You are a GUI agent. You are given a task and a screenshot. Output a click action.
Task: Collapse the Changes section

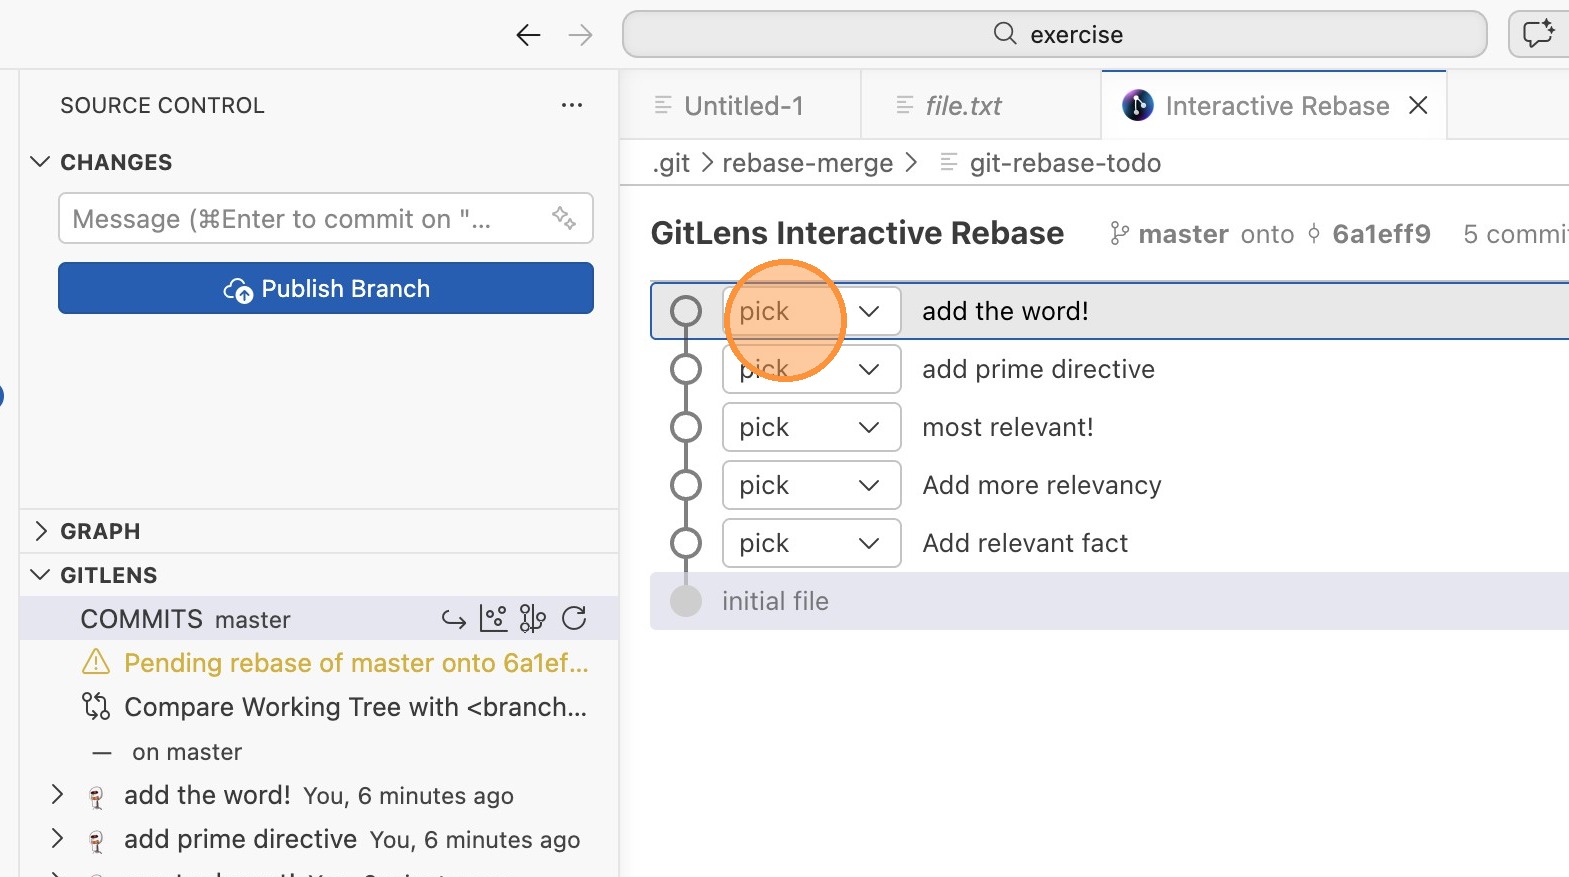pos(40,162)
